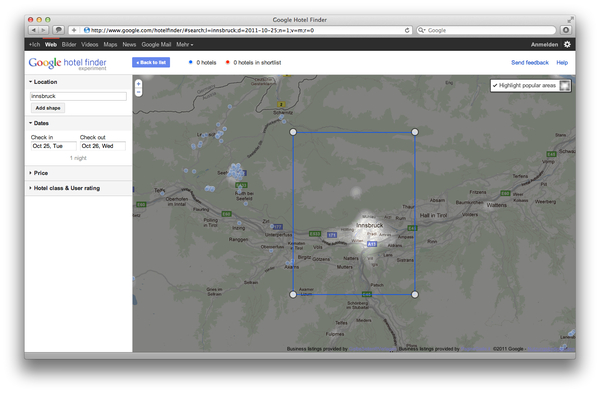Select bottom-left handle of the blue shape
The width and height of the screenshot is (600, 393).
(x=293, y=294)
